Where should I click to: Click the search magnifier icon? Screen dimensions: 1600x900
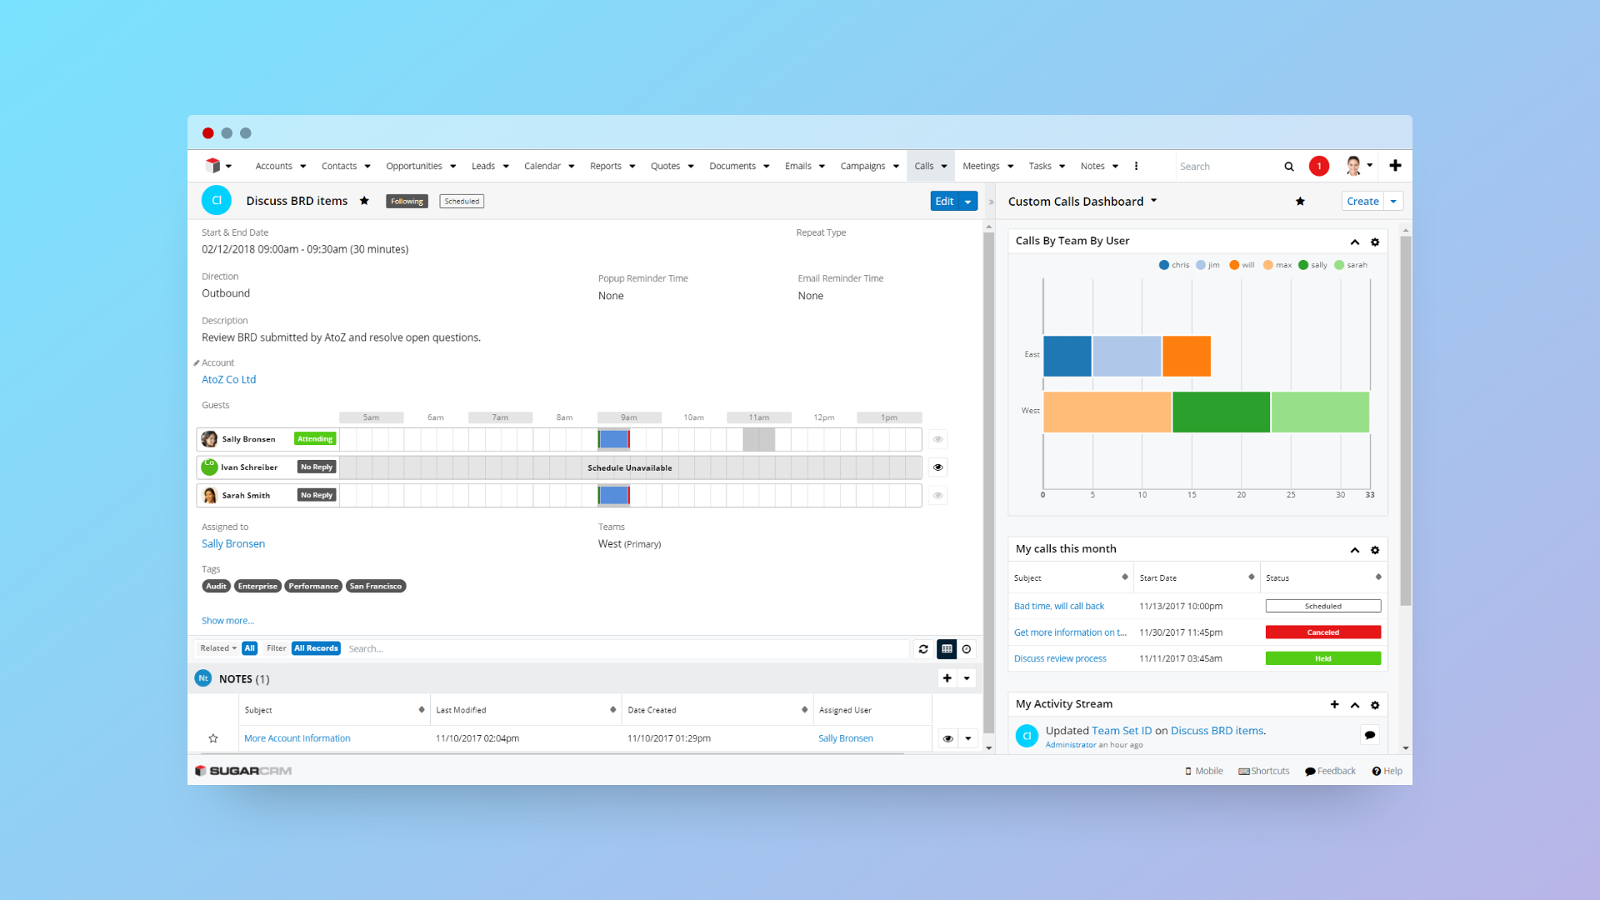[1289, 167]
